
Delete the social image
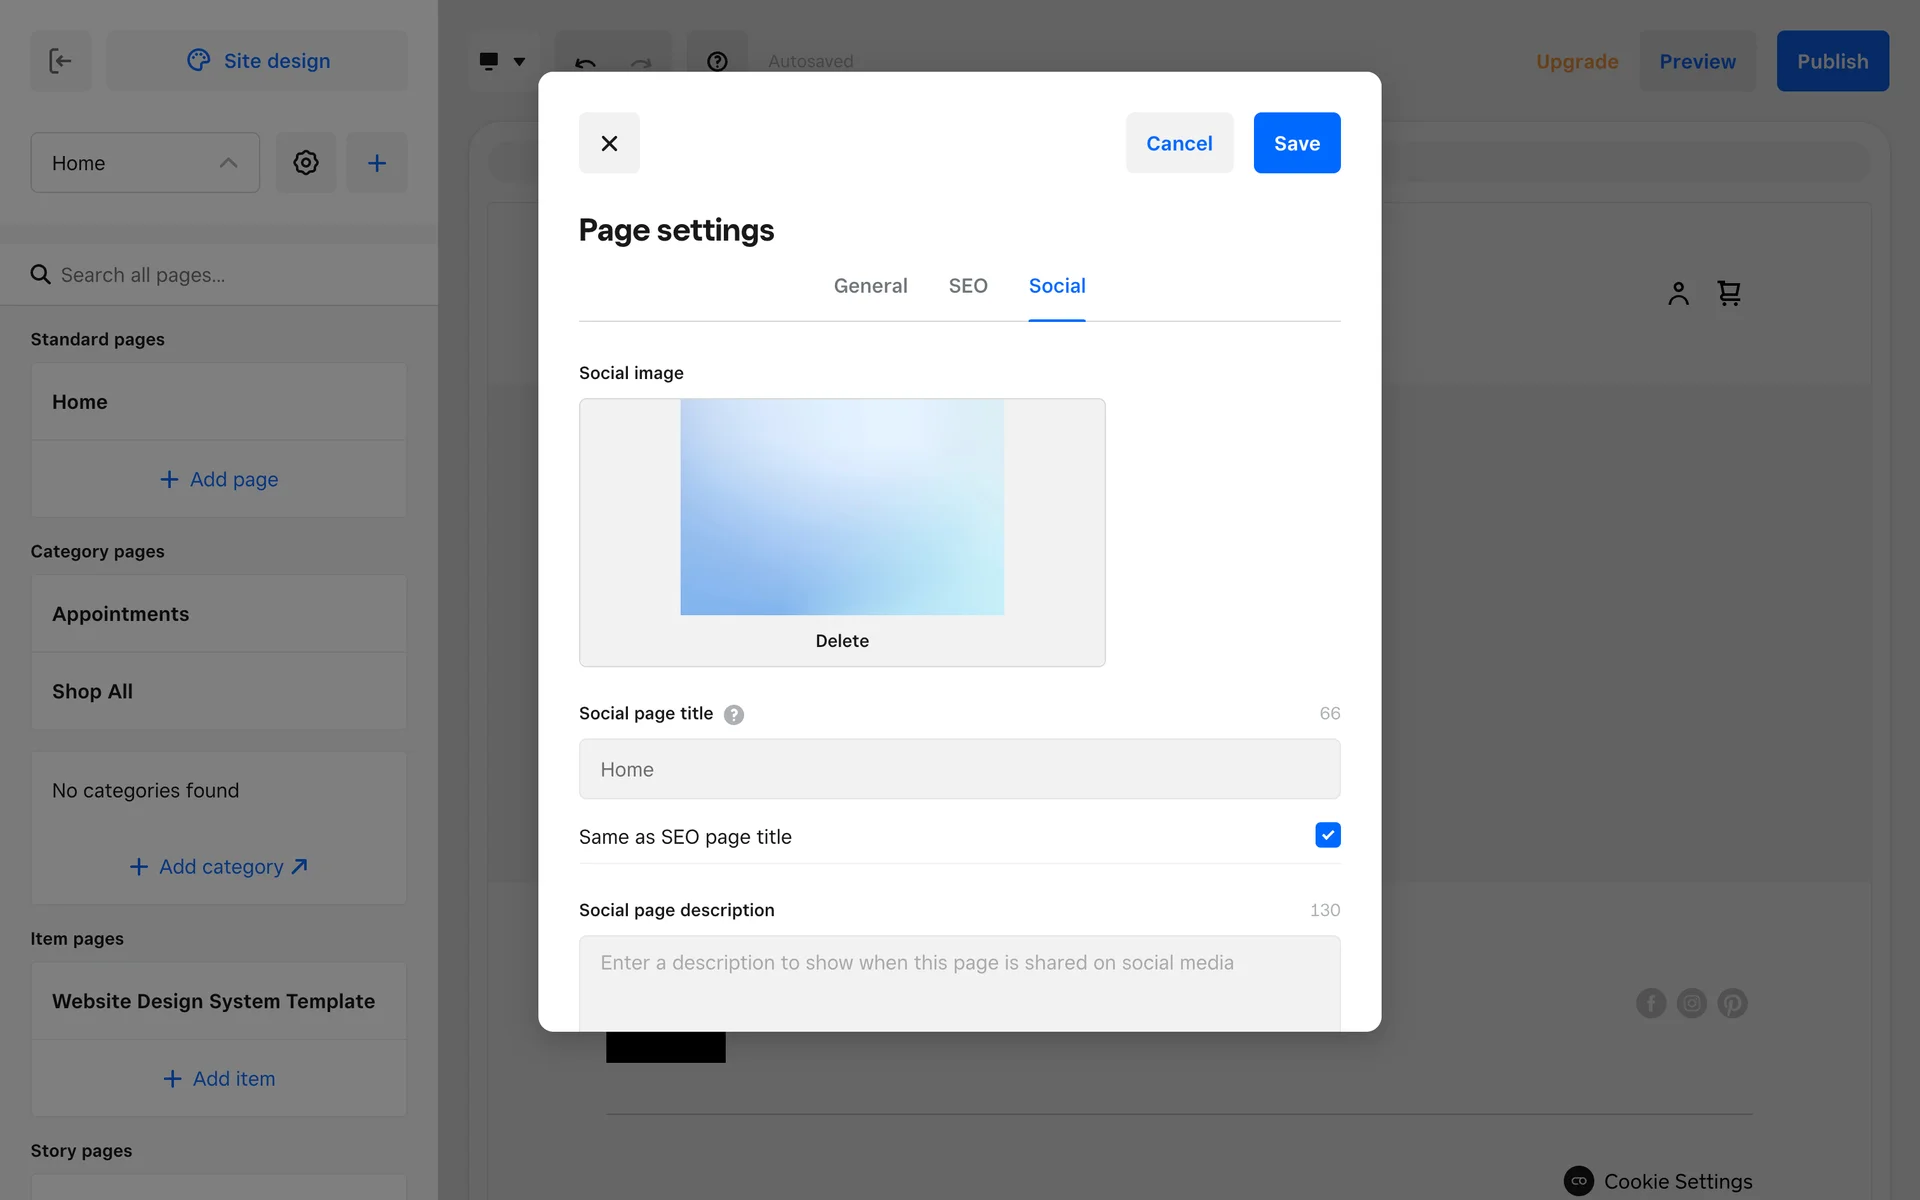(x=842, y=641)
